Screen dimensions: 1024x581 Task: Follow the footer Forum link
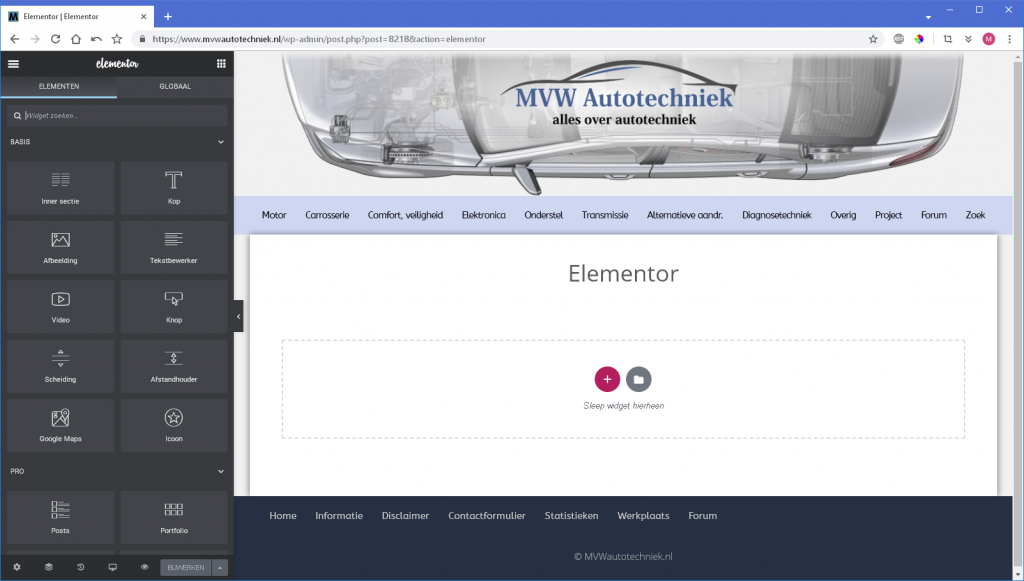703,516
